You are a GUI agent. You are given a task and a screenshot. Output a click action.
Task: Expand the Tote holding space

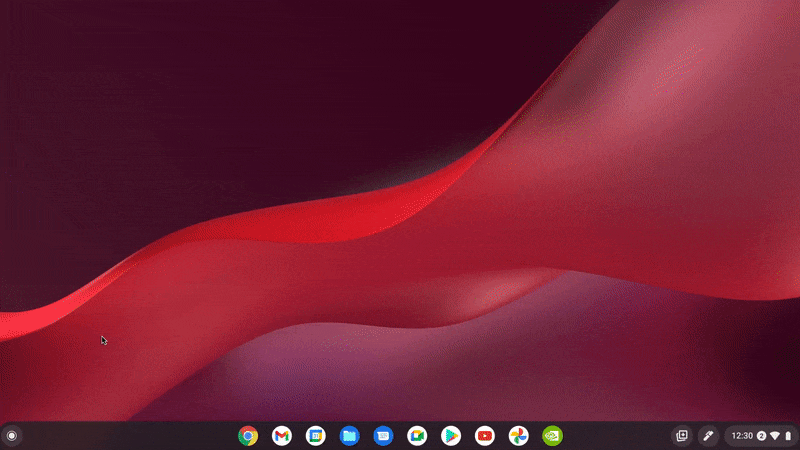(682, 436)
